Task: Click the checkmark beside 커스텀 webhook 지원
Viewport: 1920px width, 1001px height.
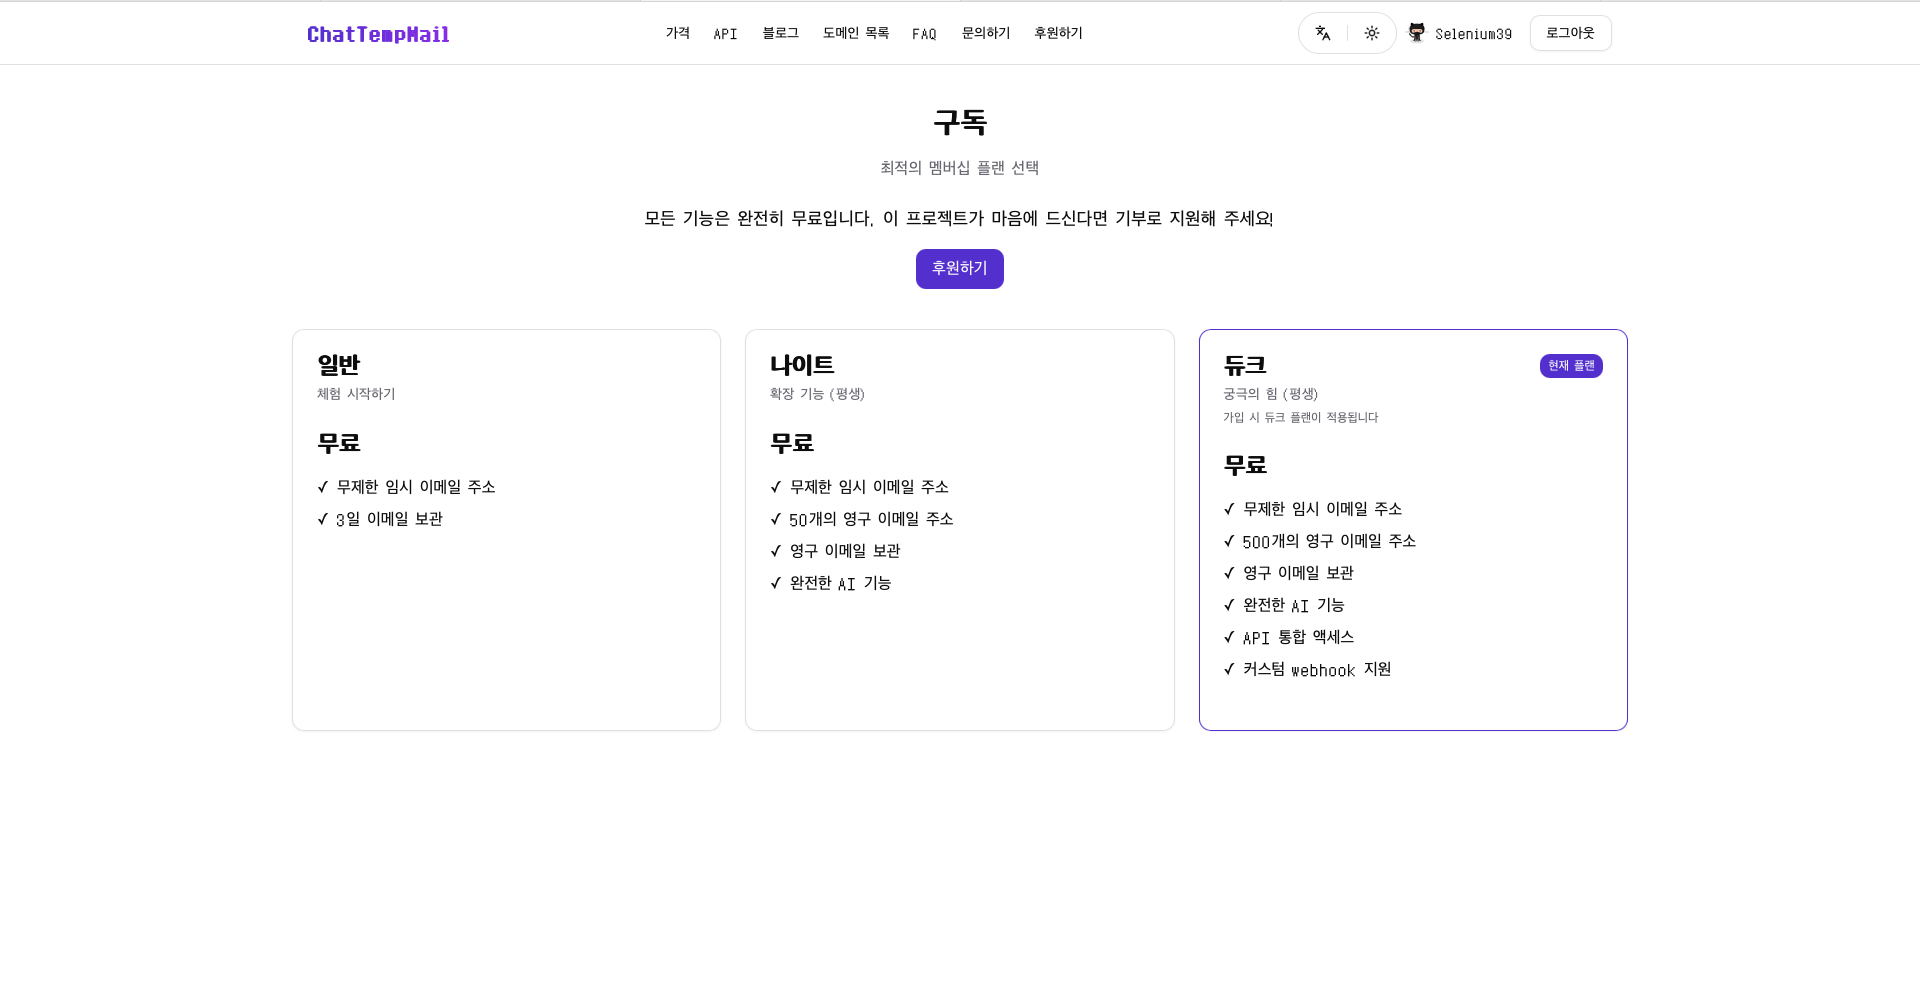Action: pos(1230,669)
